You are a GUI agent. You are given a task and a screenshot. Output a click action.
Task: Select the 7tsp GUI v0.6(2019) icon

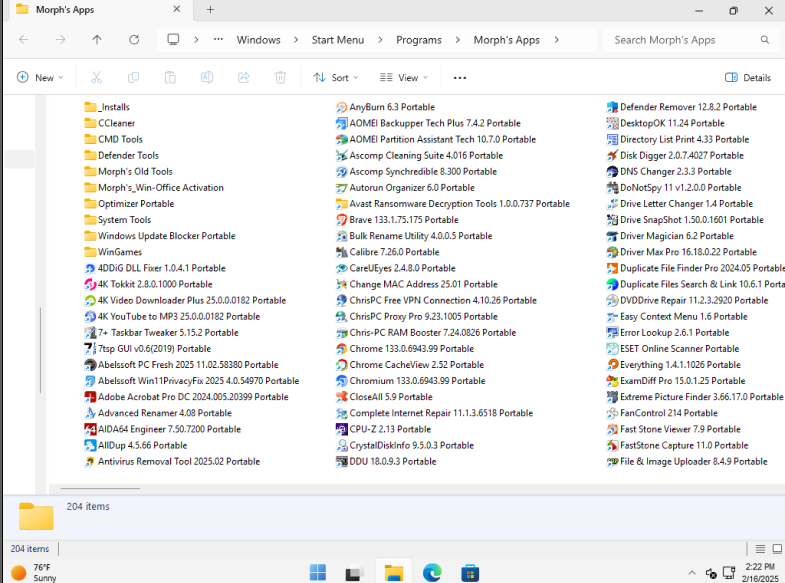[x=90, y=349]
